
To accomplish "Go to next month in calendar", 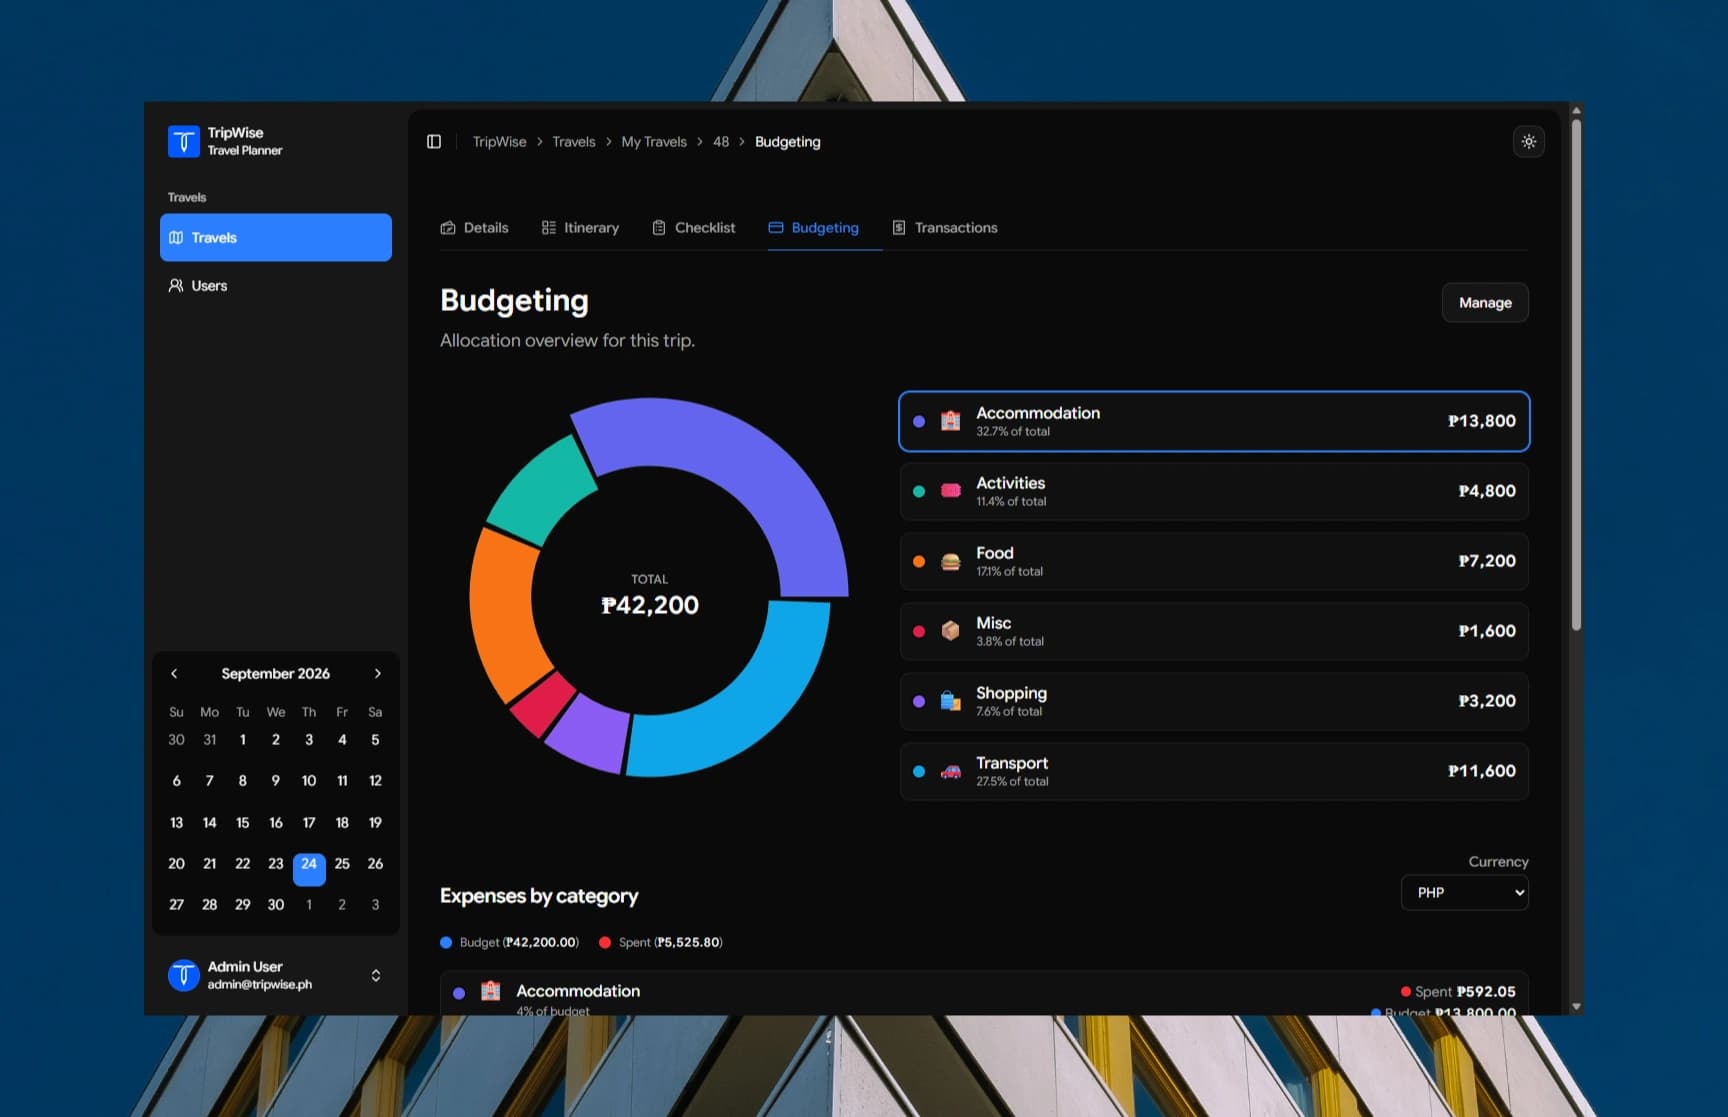I will pos(377,673).
